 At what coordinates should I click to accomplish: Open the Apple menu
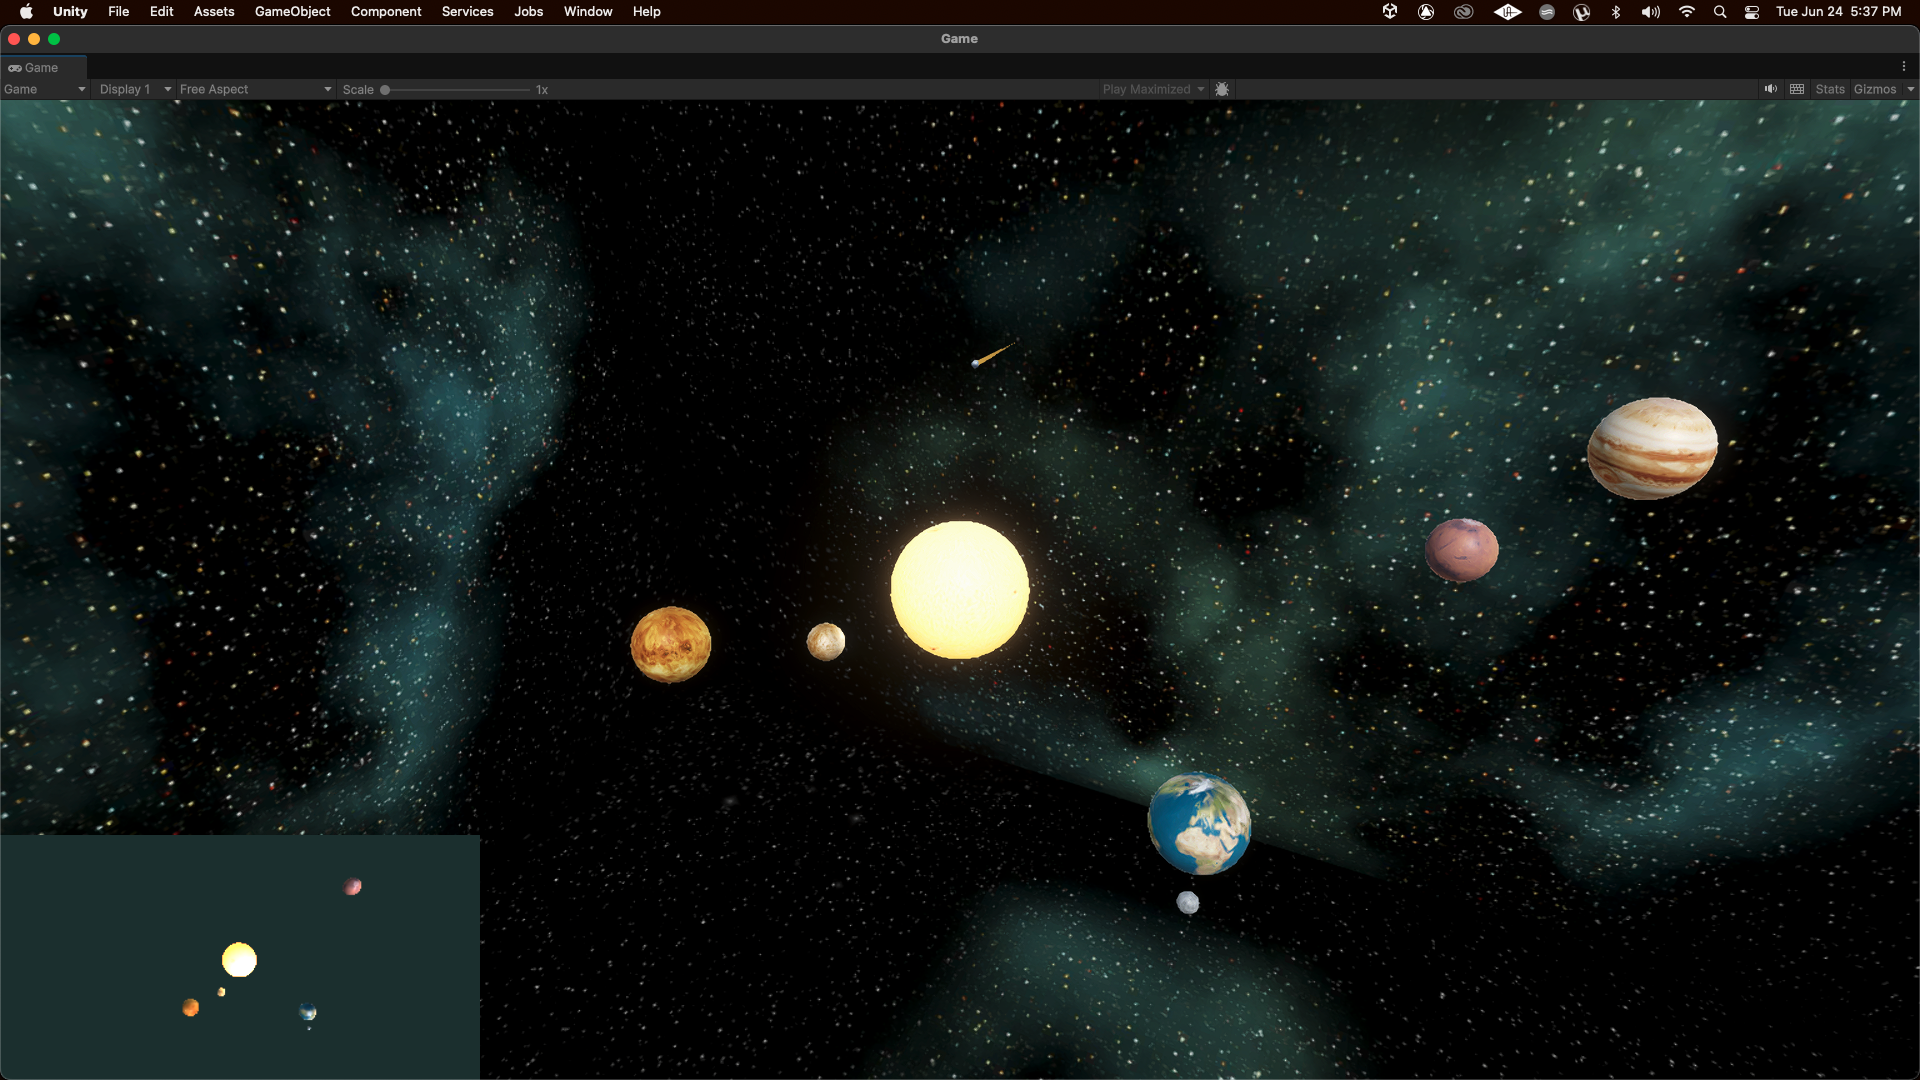[26, 12]
